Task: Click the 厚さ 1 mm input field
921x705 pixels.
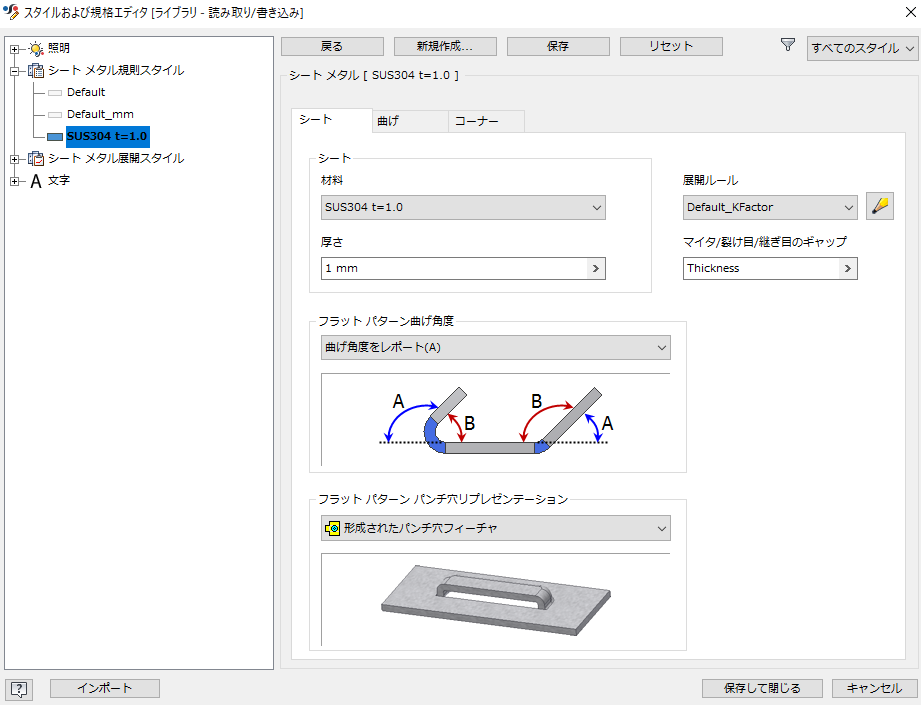Action: (x=453, y=268)
